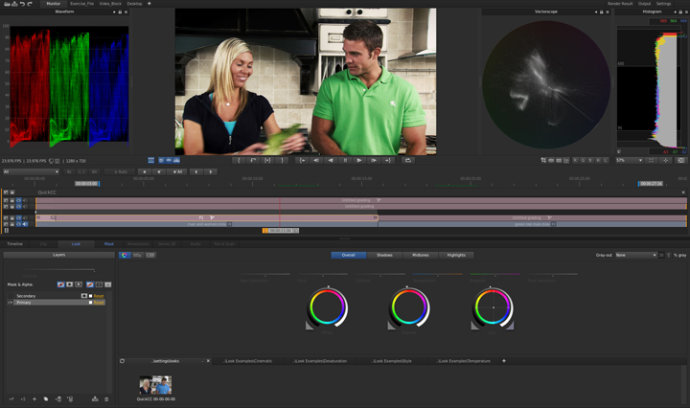
Task: Toggle the Secondary layer checkbox
Action: click(x=90, y=296)
